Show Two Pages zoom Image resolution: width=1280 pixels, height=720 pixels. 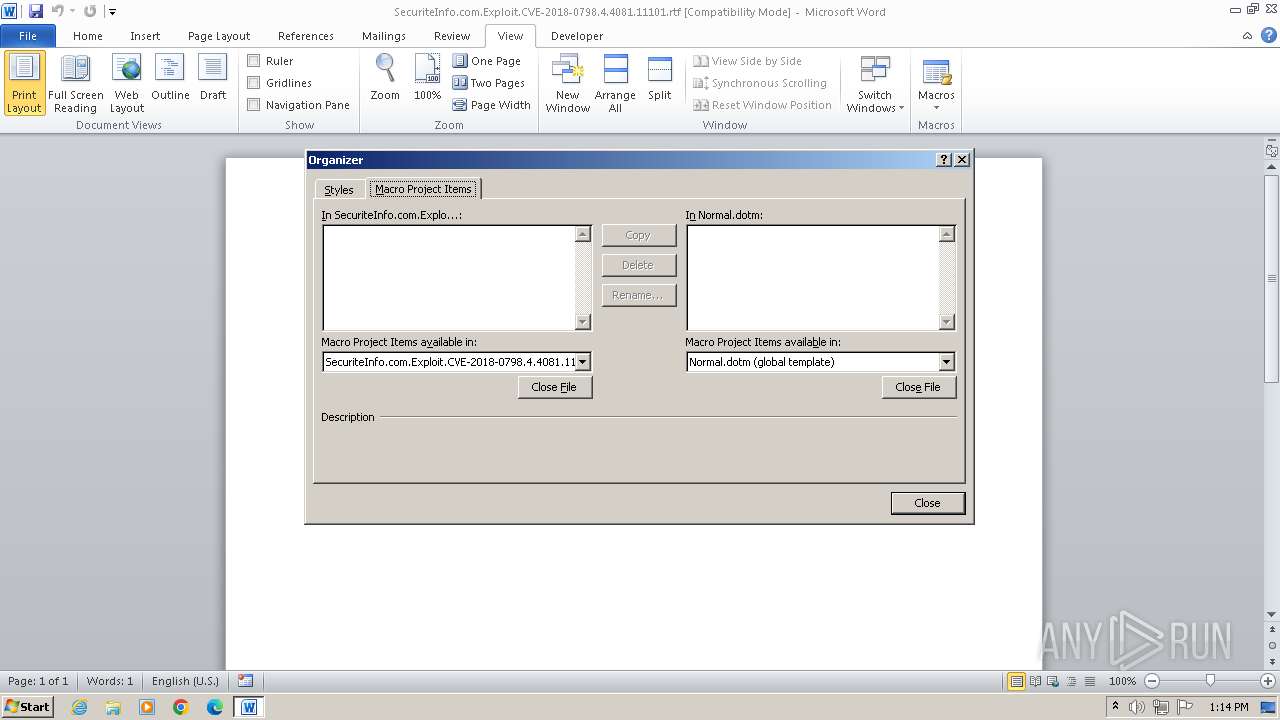(x=489, y=83)
